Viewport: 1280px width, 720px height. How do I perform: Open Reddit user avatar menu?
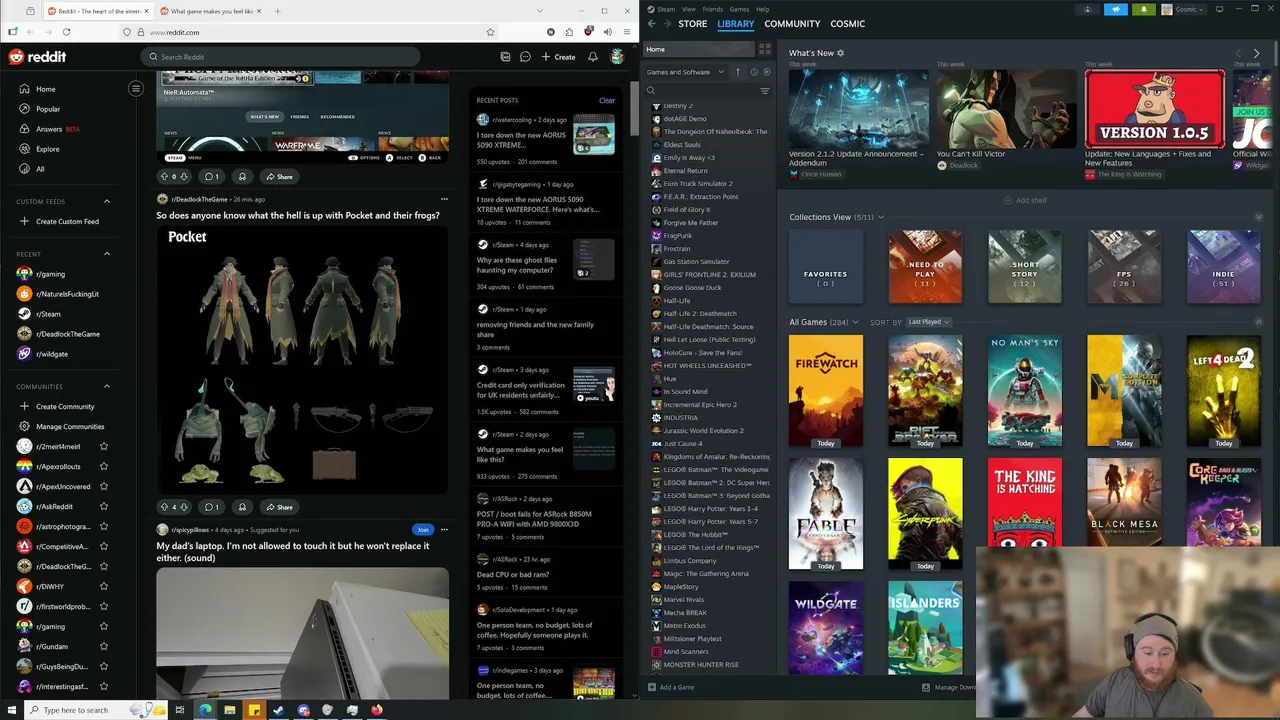pyautogui.click(x=618, y=57)
